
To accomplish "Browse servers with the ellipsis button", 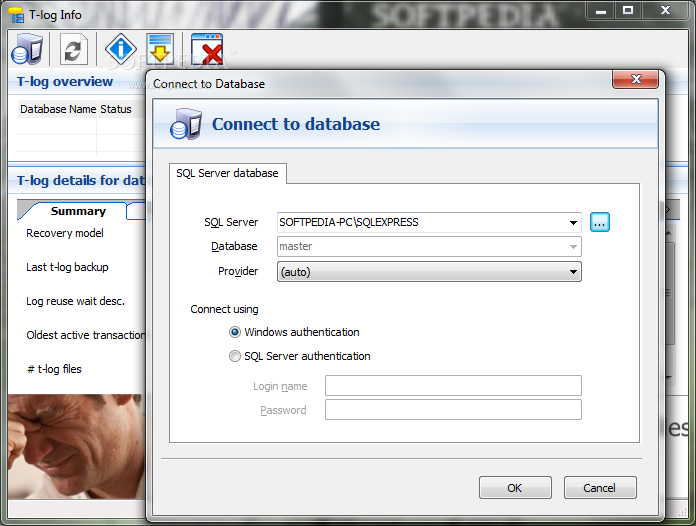I will (600, 222).
